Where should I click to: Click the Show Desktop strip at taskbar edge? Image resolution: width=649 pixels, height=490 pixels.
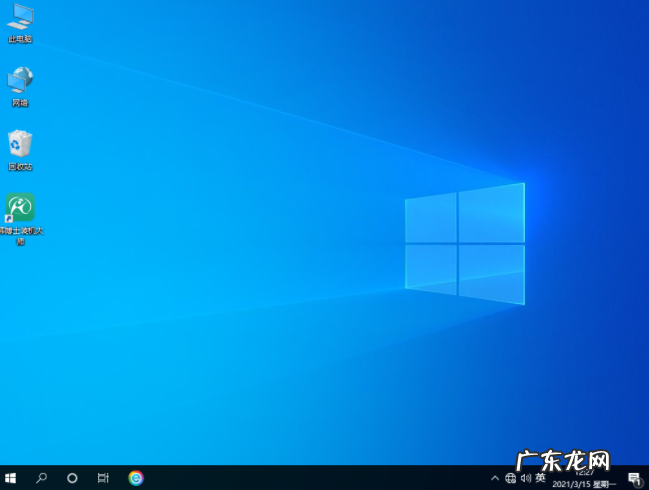point(647,478)
